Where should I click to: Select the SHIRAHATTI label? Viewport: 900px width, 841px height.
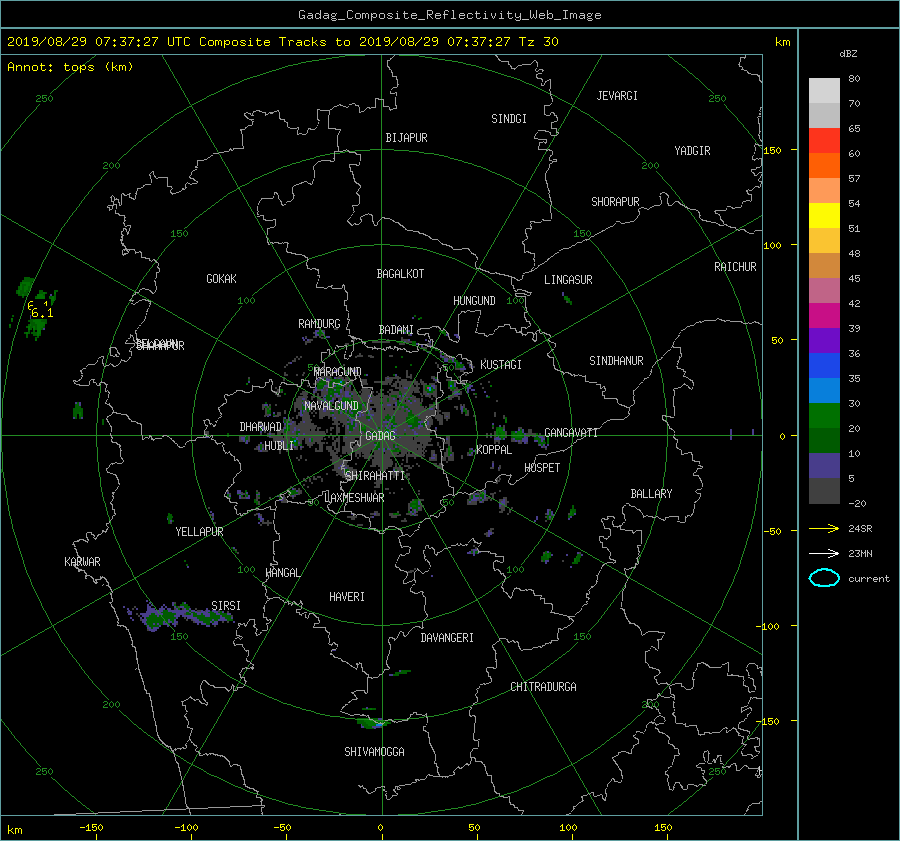tap(375, 476)
